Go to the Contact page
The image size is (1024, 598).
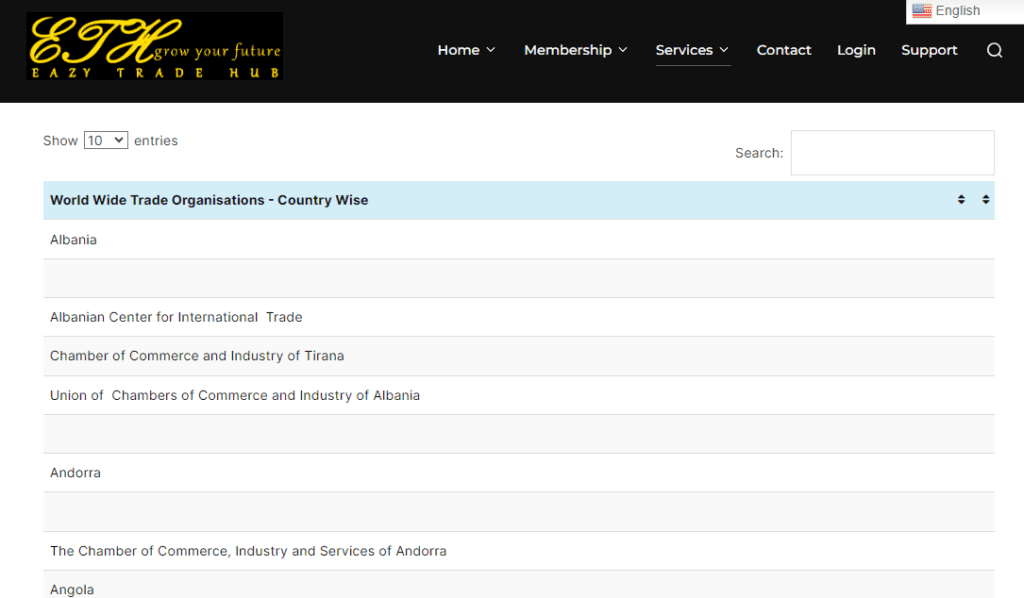click(x=784, y=50)
